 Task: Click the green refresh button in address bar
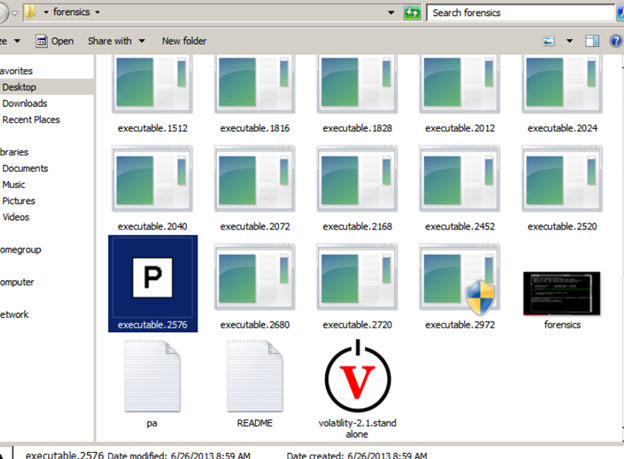(x=411, y=13)
